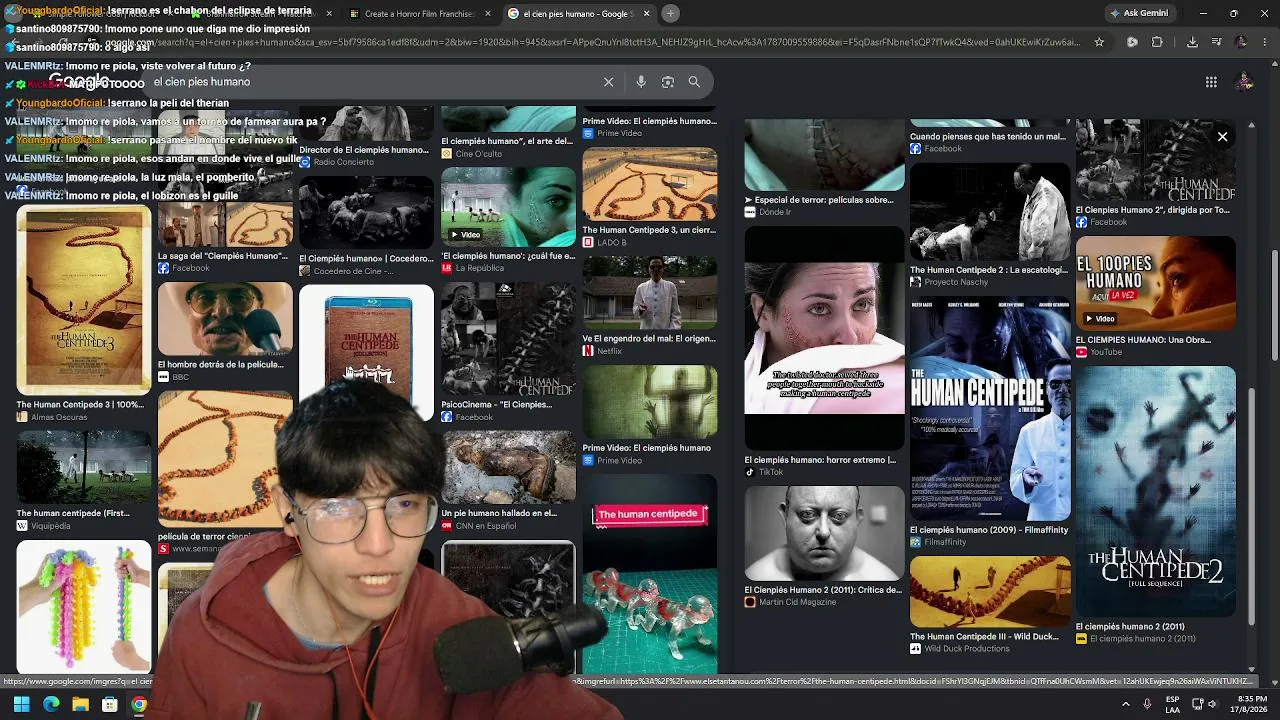Screen dimensions: 1280x720
Task: Click the Ask Gemini button
Action: click(x=1139, y=13)
